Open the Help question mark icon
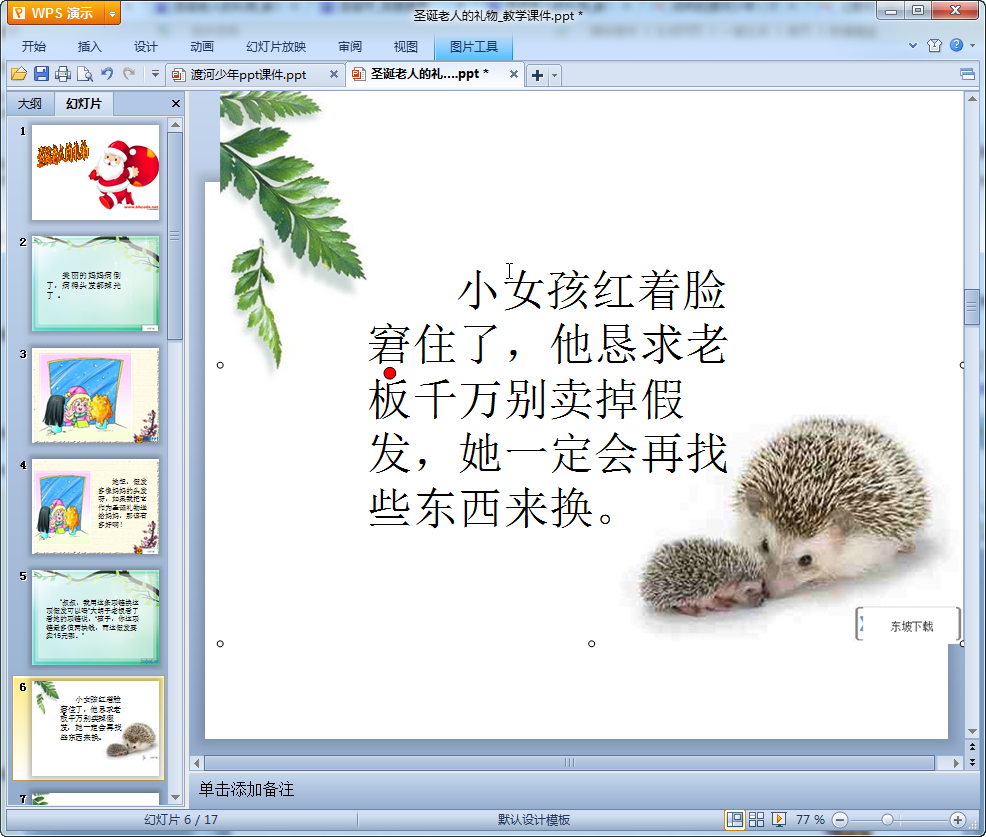Screen dimensions: 986x837 pyautogui.click(x=956, y=45)
